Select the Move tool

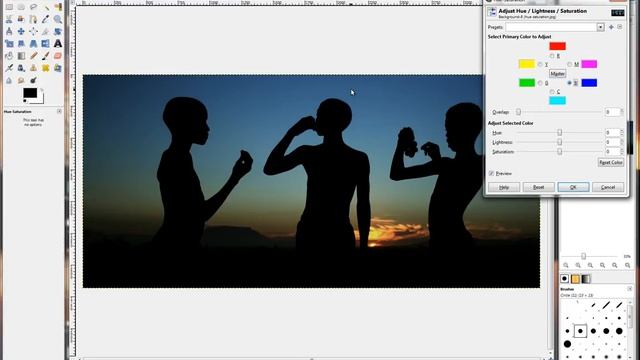[x=21, y=31]
